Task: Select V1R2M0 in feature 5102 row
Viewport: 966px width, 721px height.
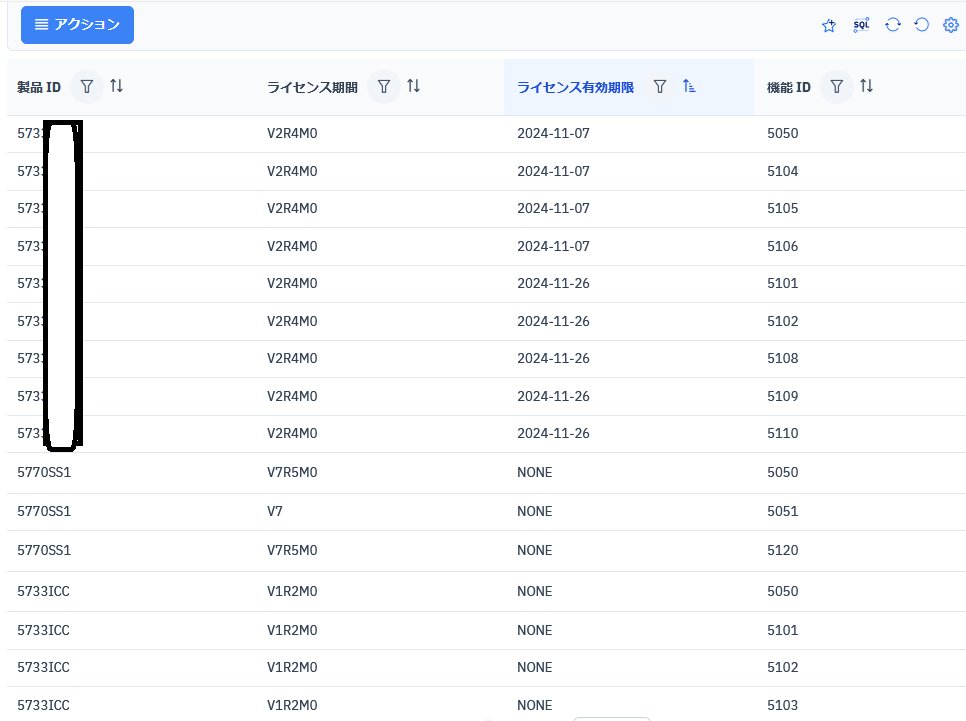Action: coord(292,667)
